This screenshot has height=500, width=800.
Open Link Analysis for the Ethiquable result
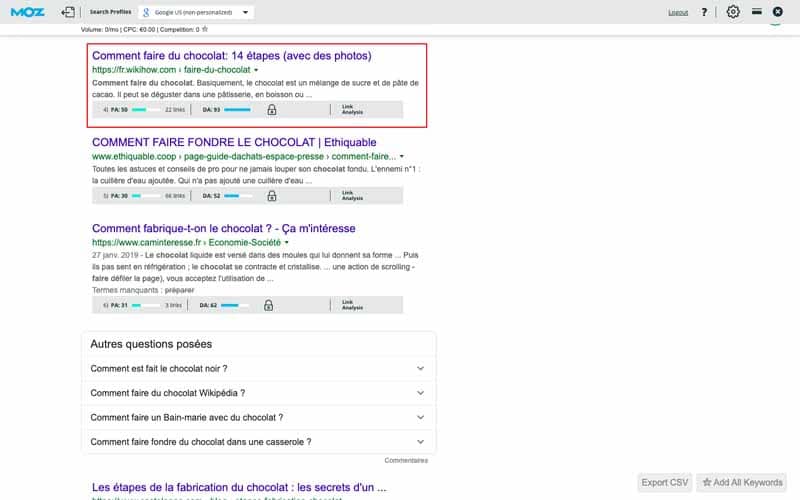[352, 195]
